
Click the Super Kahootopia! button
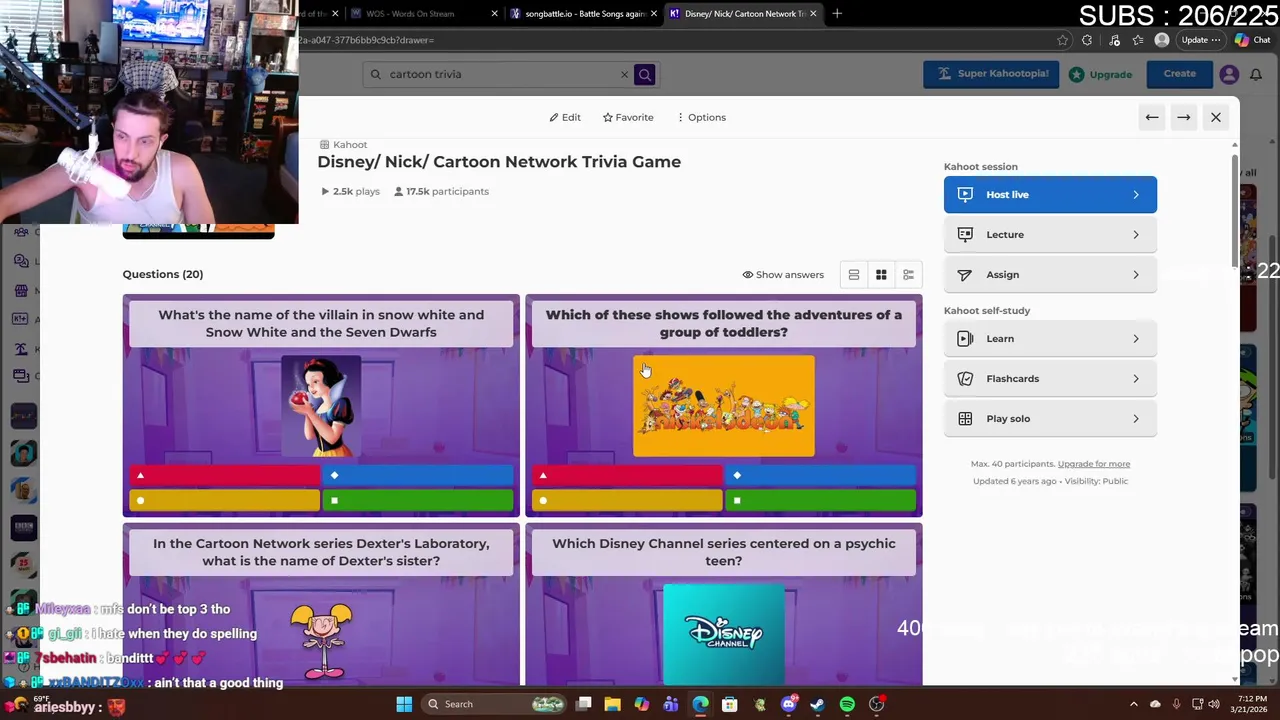click(991, 74)
